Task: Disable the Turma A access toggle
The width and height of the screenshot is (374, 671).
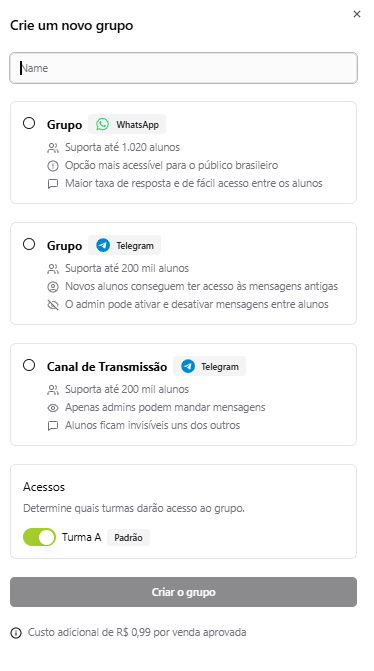Action: pyautogui.click(x=39, y=537)
